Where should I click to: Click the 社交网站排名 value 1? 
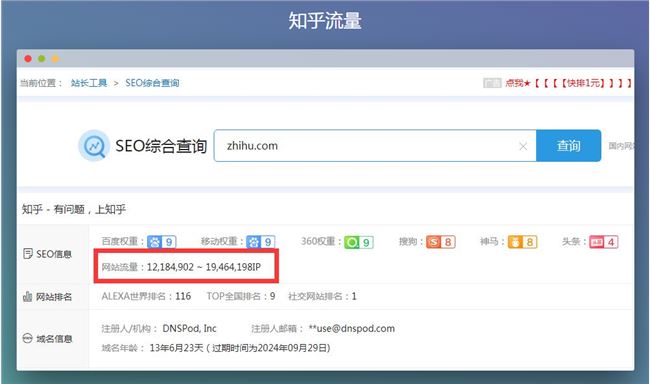pos(354,296)
